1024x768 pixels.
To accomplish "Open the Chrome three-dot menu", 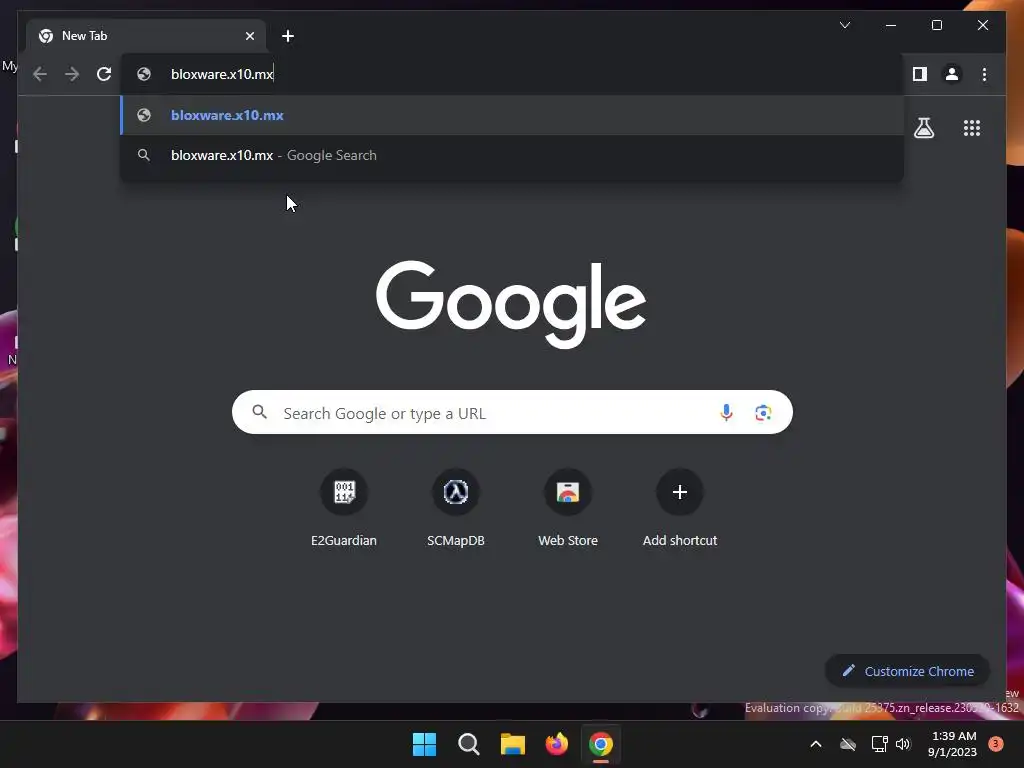I will (984, 74).
